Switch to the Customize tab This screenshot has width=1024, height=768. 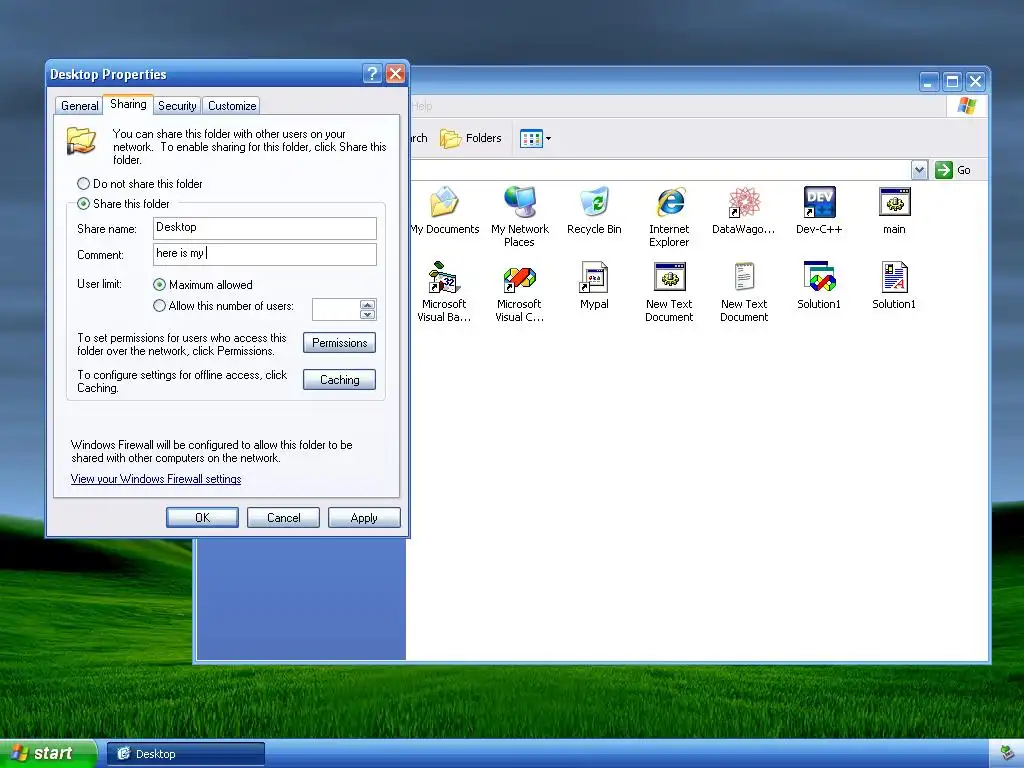click(232, 106)
